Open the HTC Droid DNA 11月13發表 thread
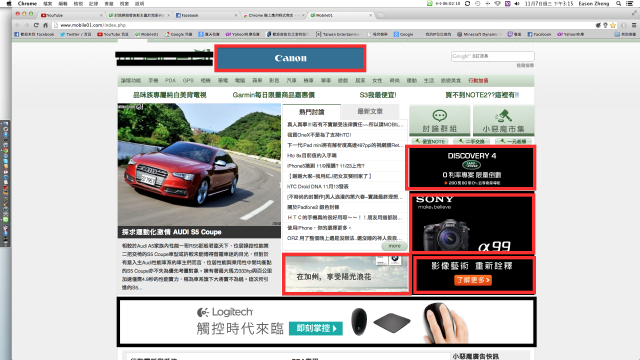 tap(318, 187)
